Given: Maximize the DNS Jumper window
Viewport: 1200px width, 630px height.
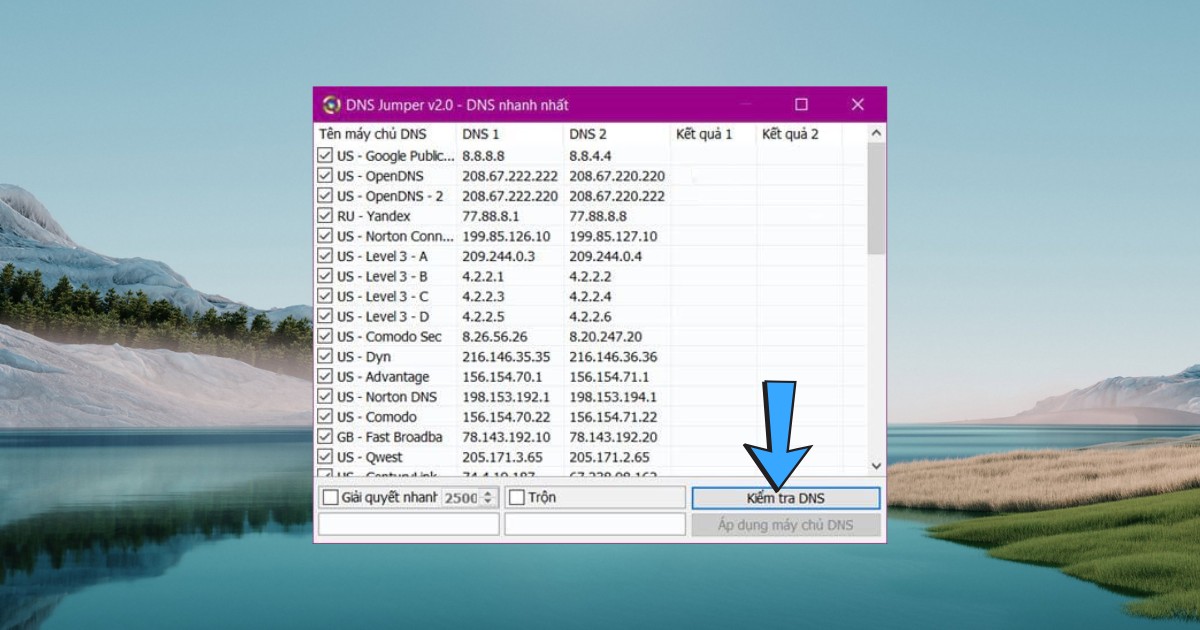Looking at the screenshot, I should pos(801,105).
